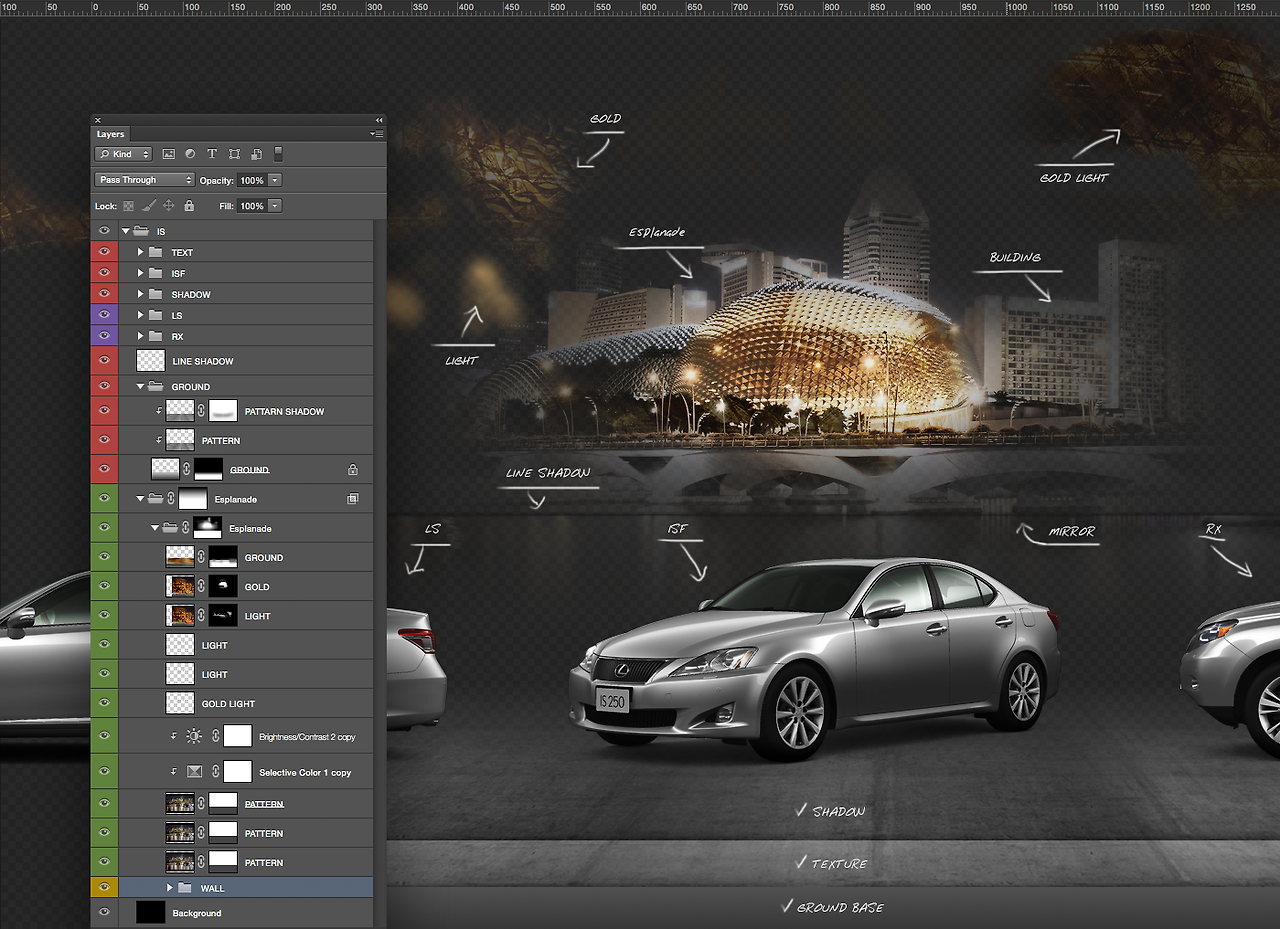Filter layers by type (T) icon
Image resolution: width=1280 pixels, height=929 pixels.
click(212, 154)
